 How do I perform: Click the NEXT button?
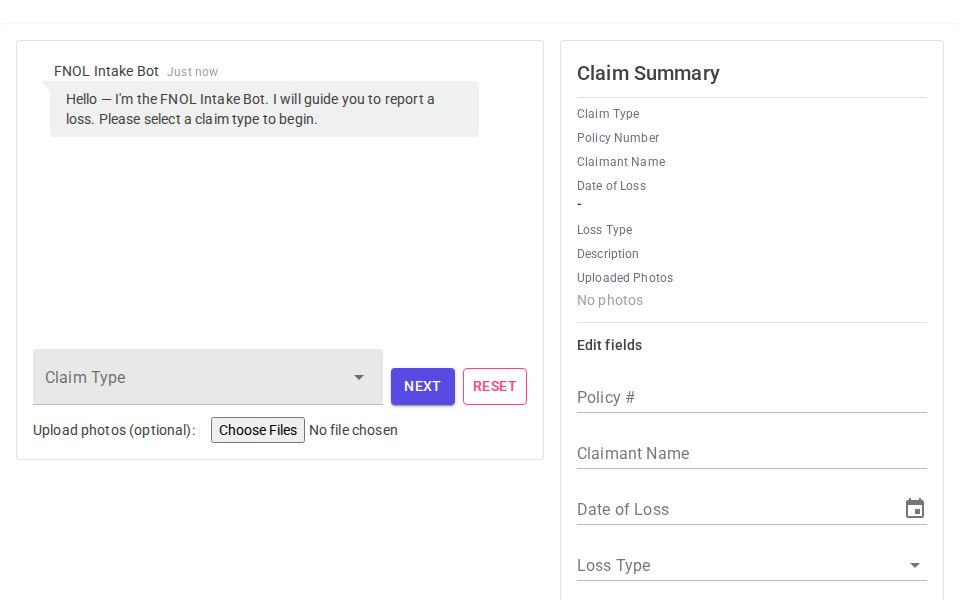[x=422, y=386]
